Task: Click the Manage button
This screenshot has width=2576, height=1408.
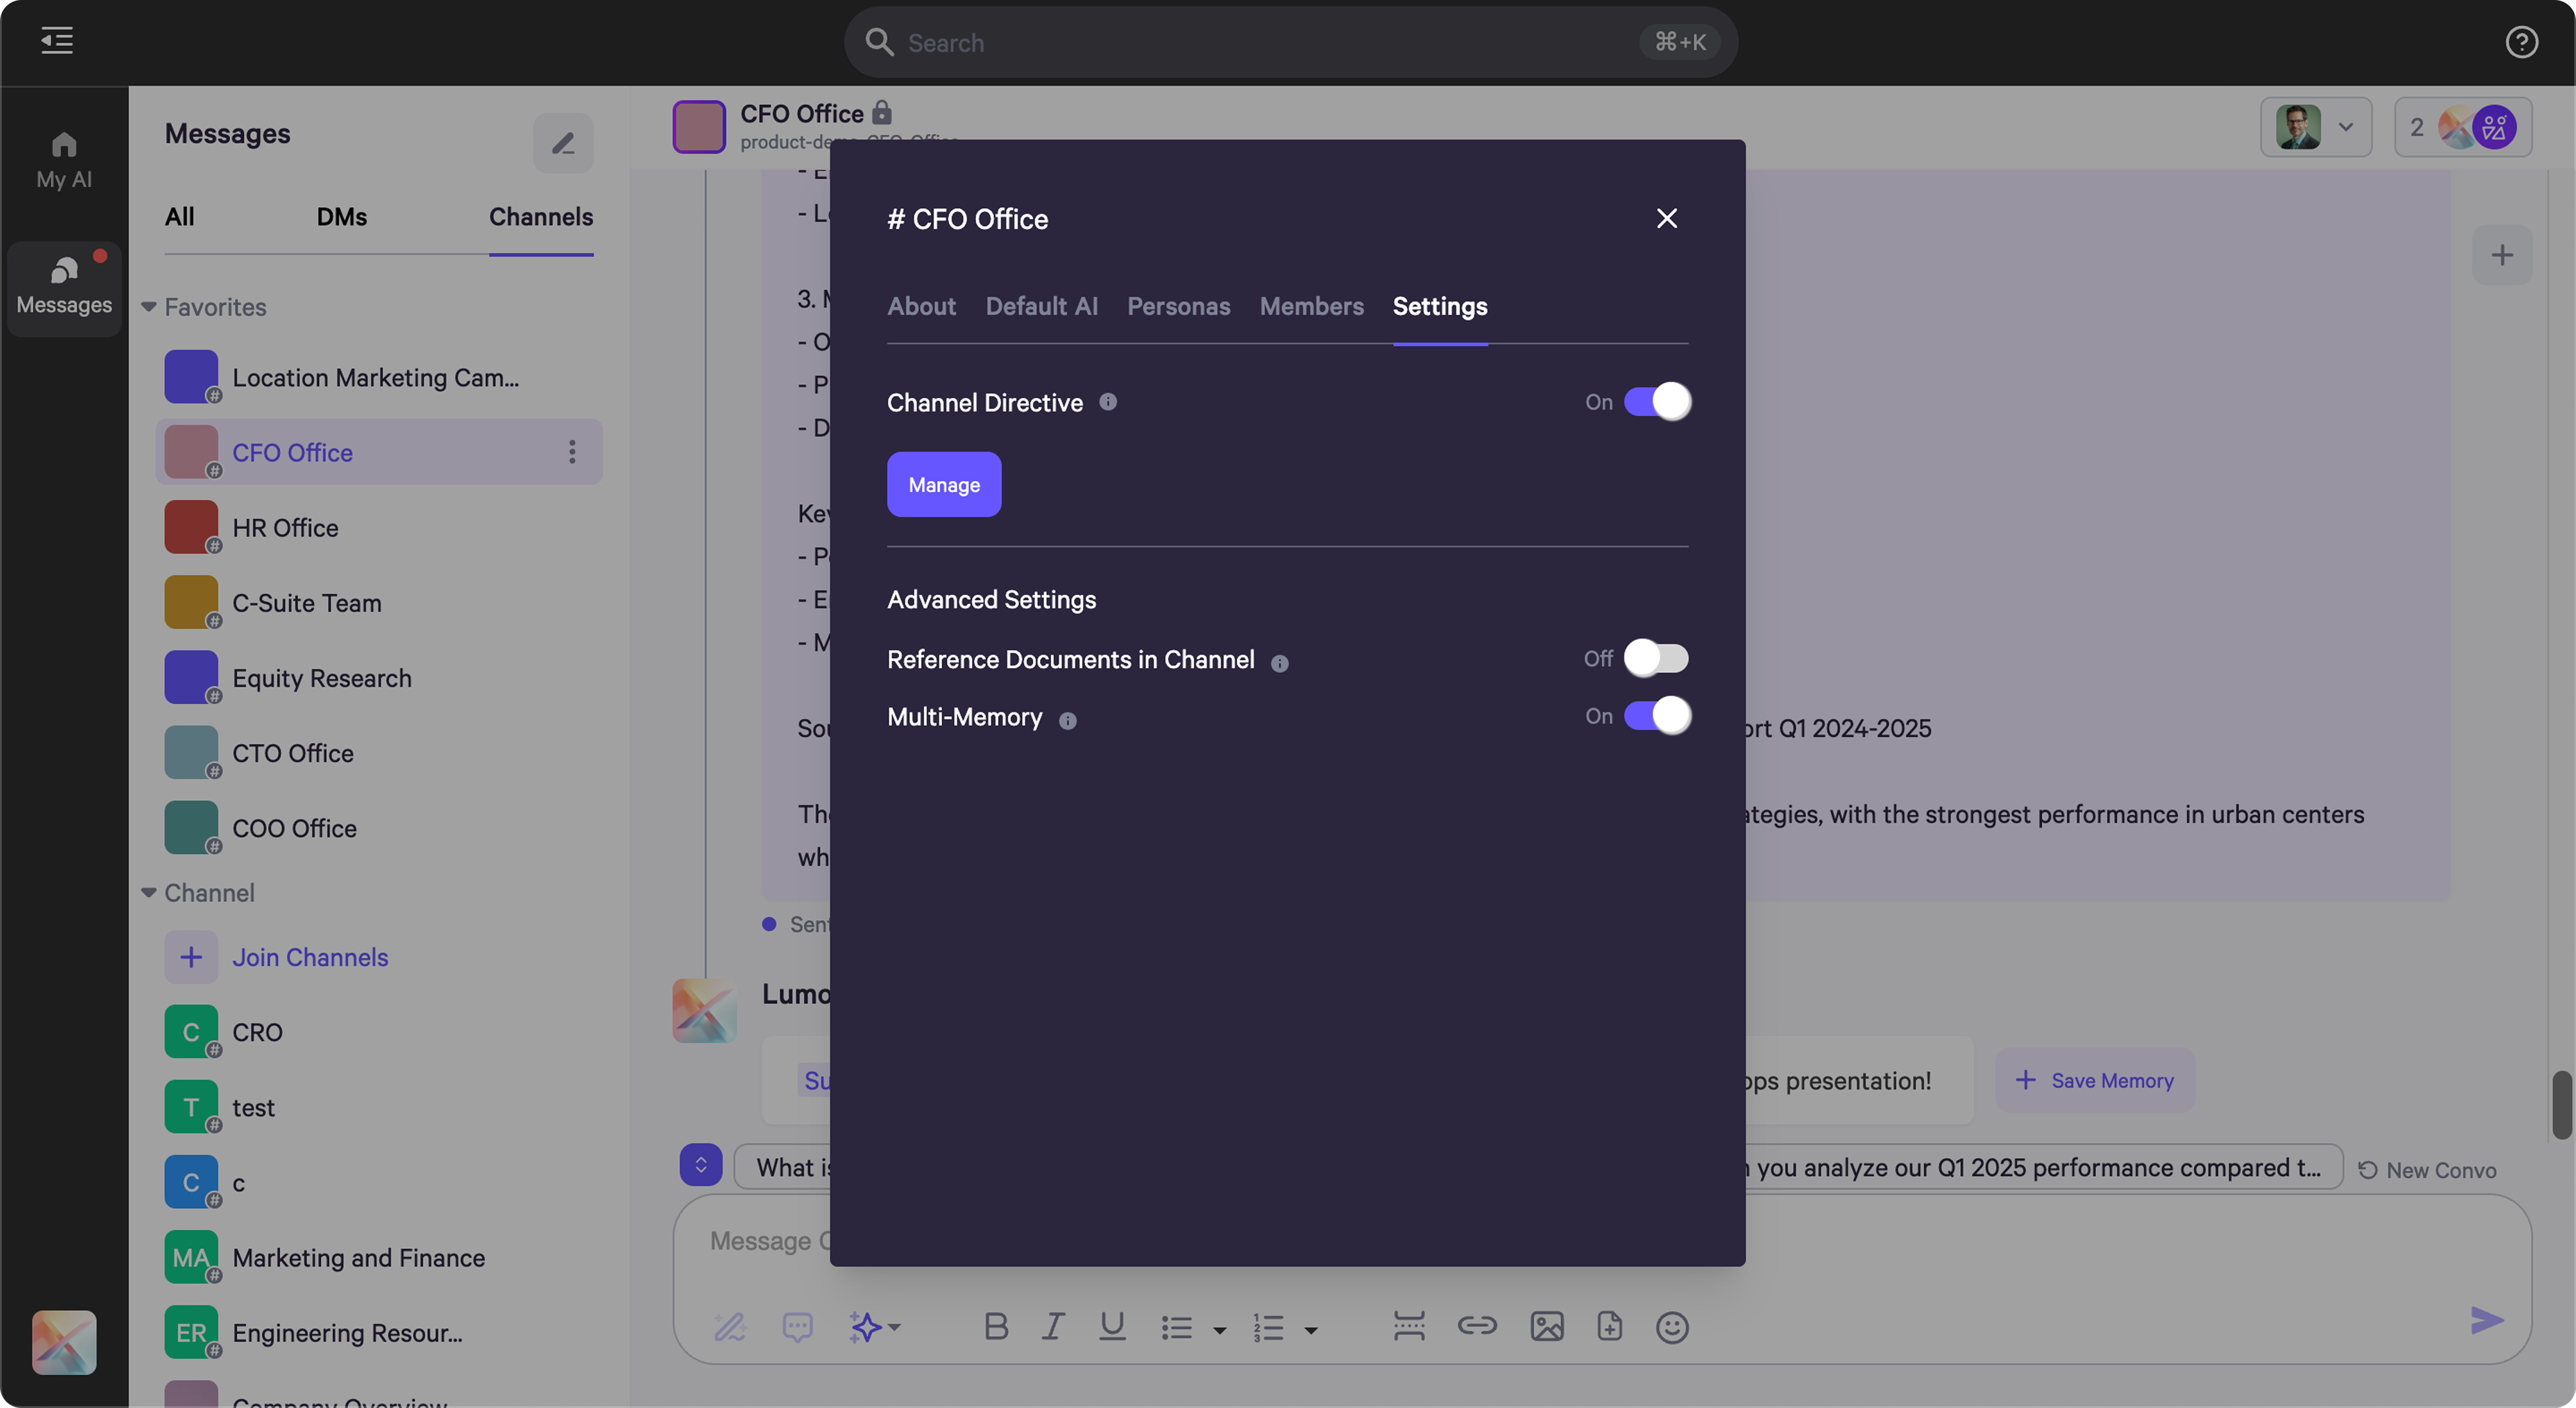Action: (943, 485)
